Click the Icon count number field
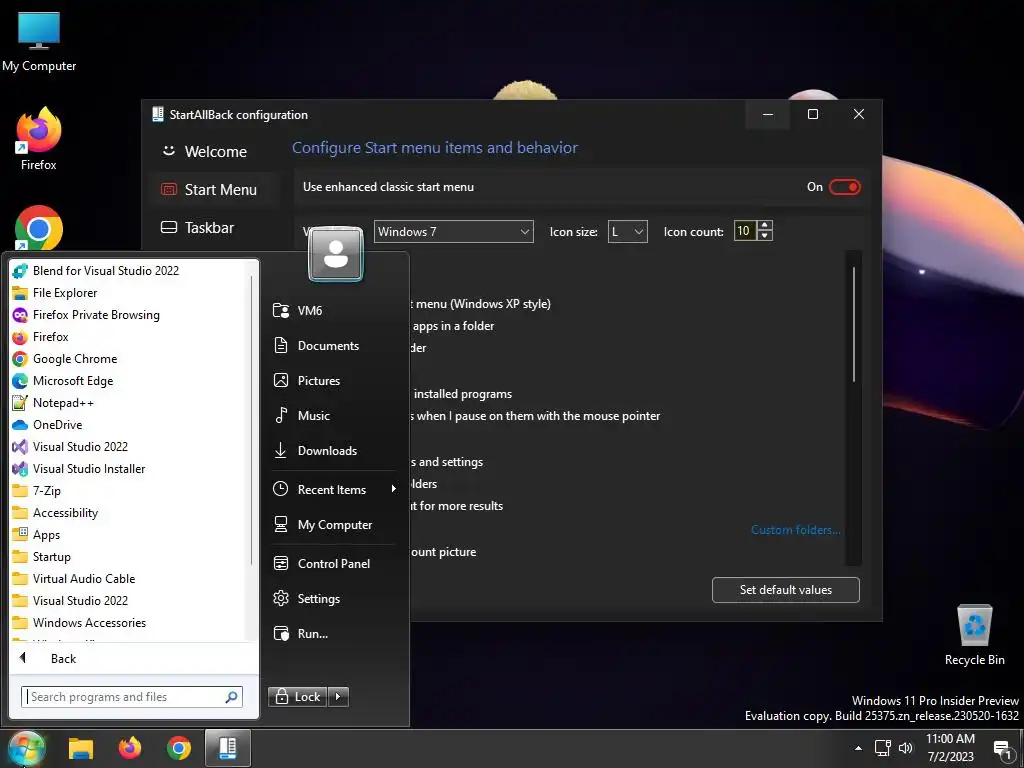This screenshot has width=1024, height=768. [744, 231]
